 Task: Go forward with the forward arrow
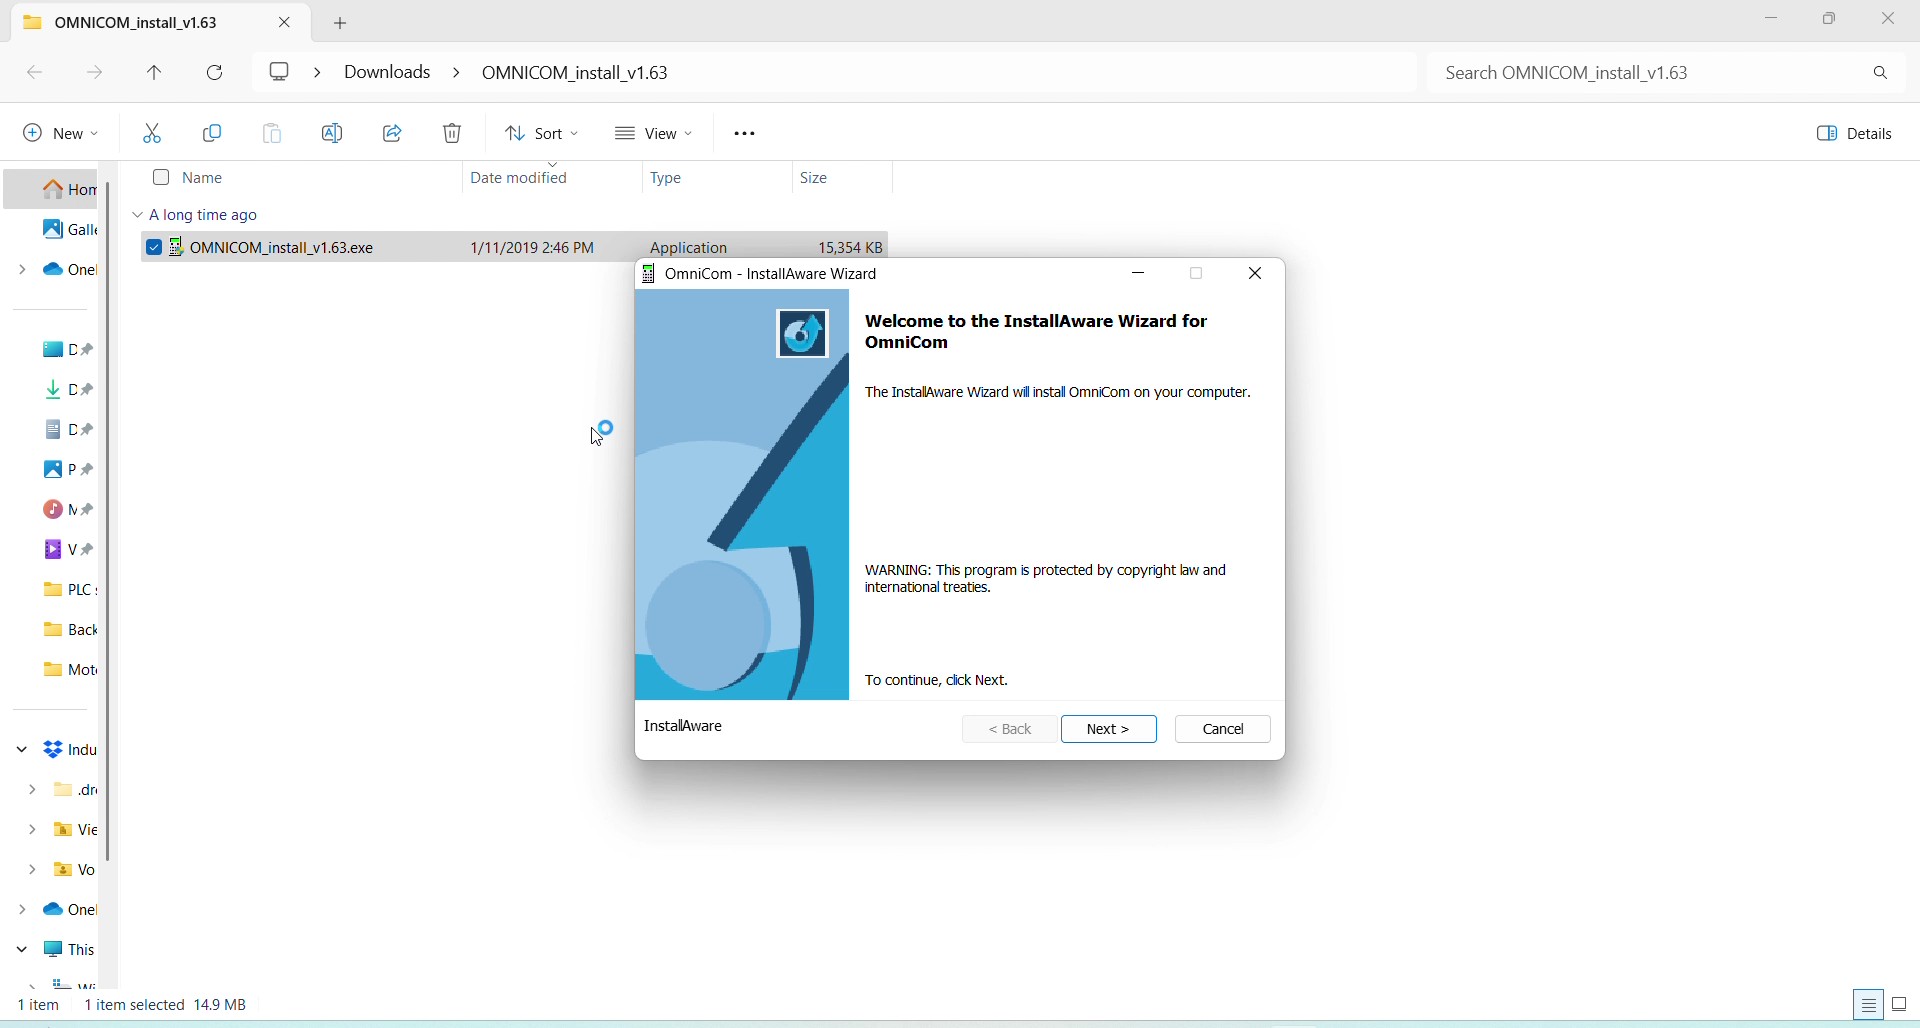pyautogui.click(x=95, y=73)
